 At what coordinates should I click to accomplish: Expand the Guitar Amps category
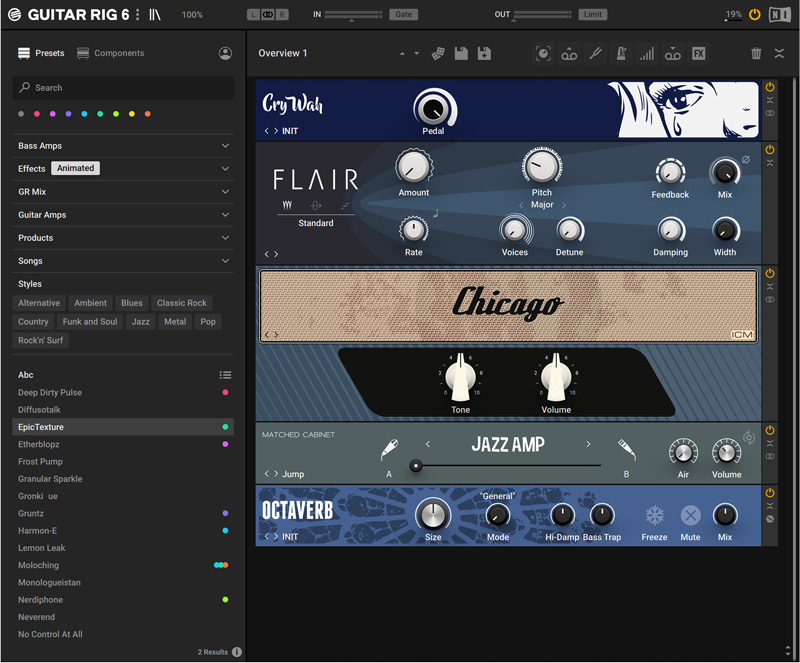(225, 215)
